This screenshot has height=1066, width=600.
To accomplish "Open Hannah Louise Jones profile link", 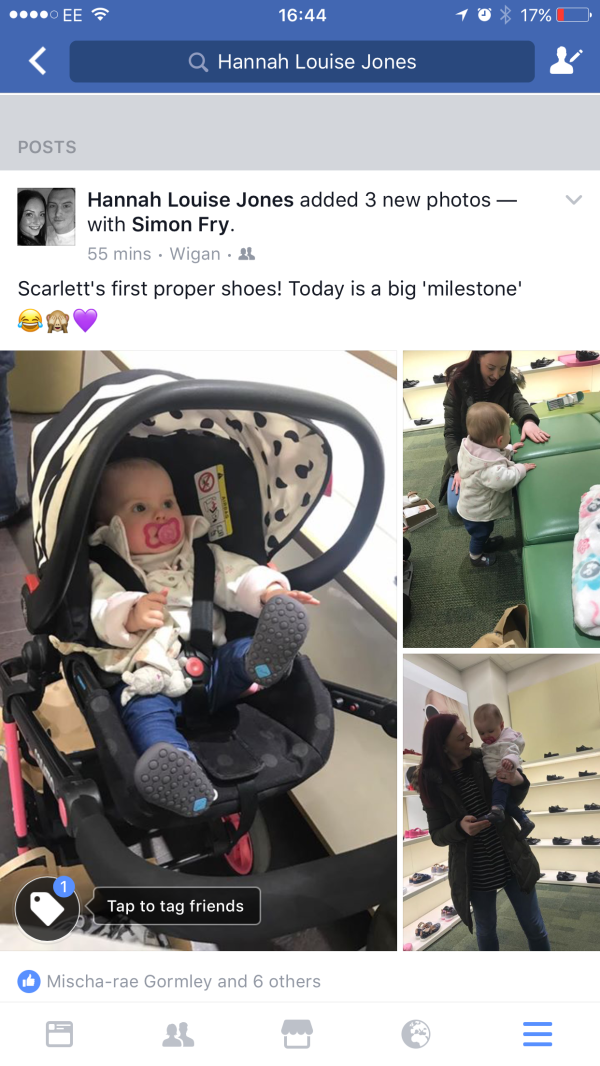I will tap(190, 200).
